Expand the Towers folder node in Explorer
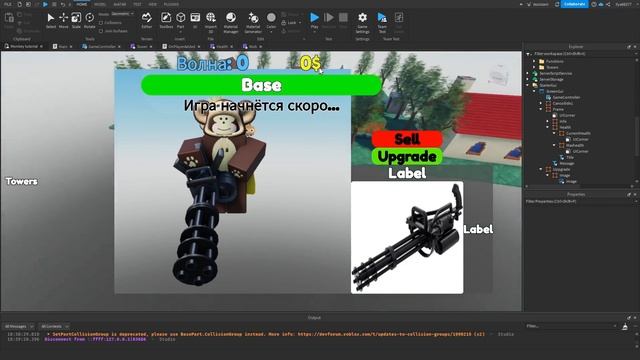Image resolution: width=640 pixels, height=360 pixels. (534, 67)
